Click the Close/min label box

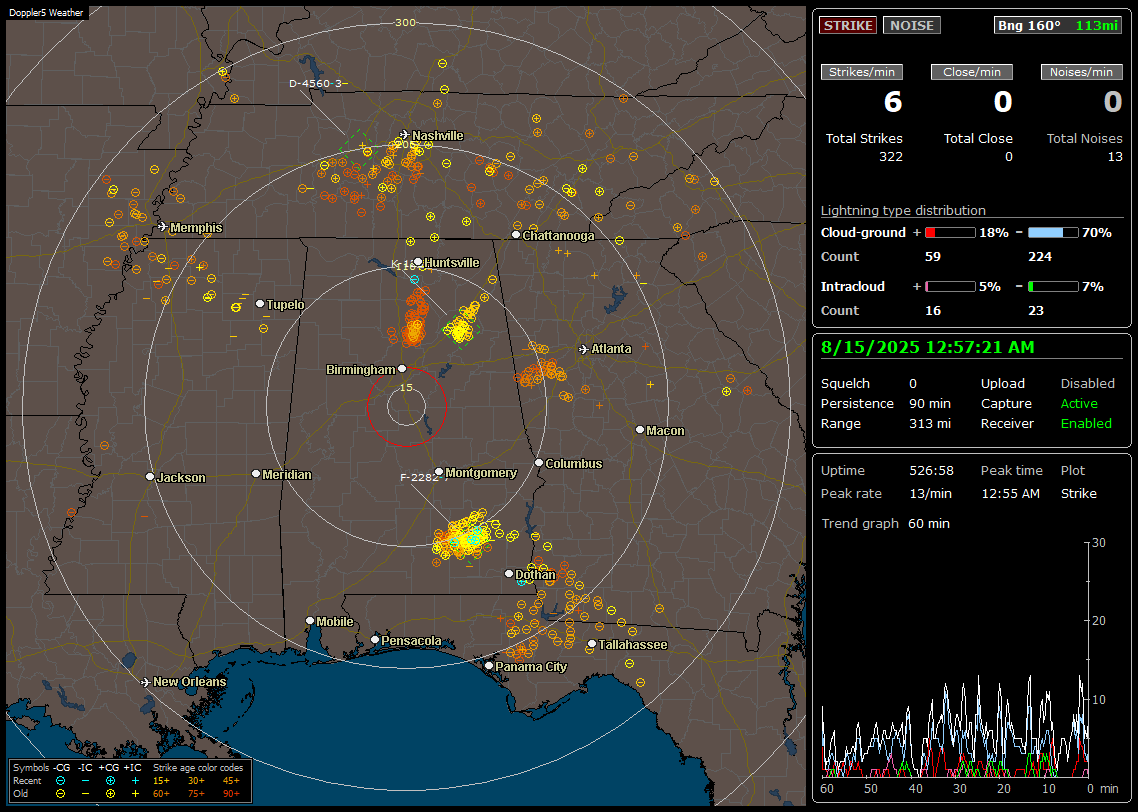[972, 72]
